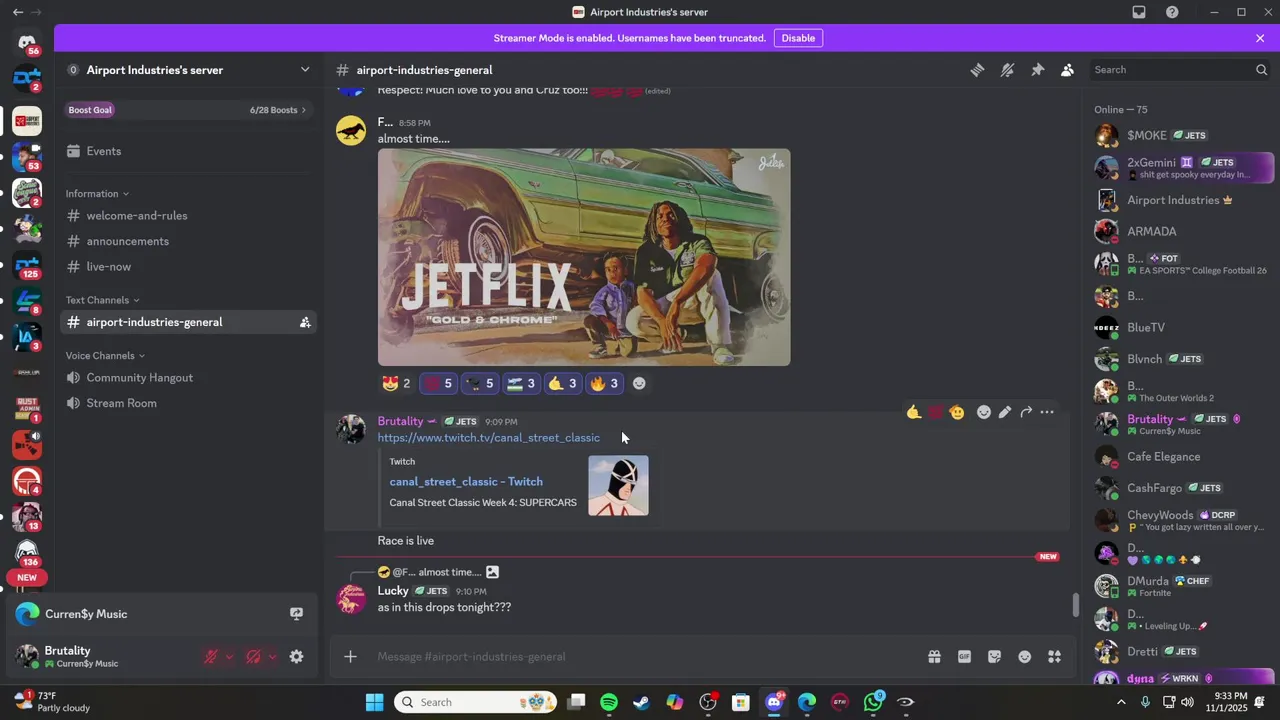Open the twitch.tv/canal_street_classic link
Screen dimensions: 1280x720
(489, 438)
